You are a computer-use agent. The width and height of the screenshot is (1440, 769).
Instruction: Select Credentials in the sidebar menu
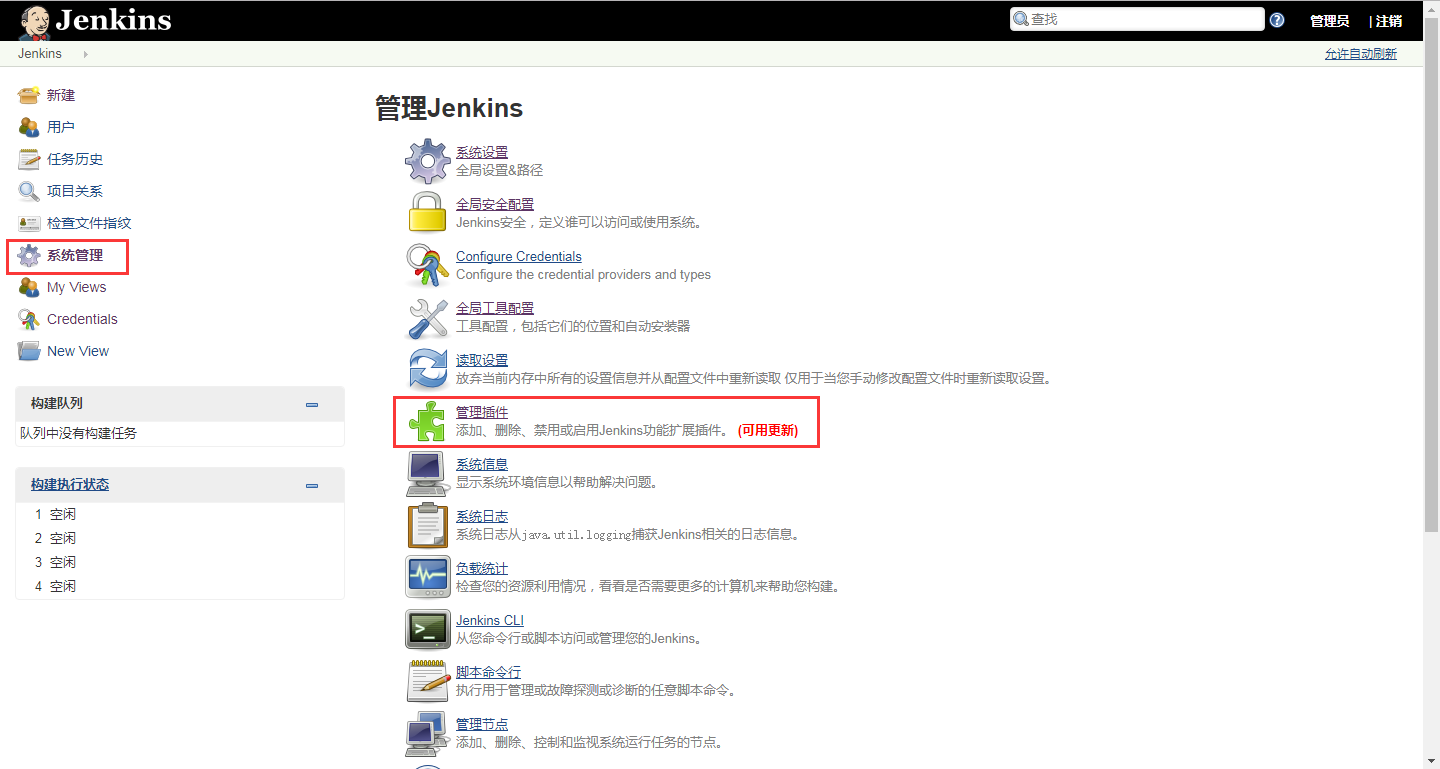(x=82, y=319)
